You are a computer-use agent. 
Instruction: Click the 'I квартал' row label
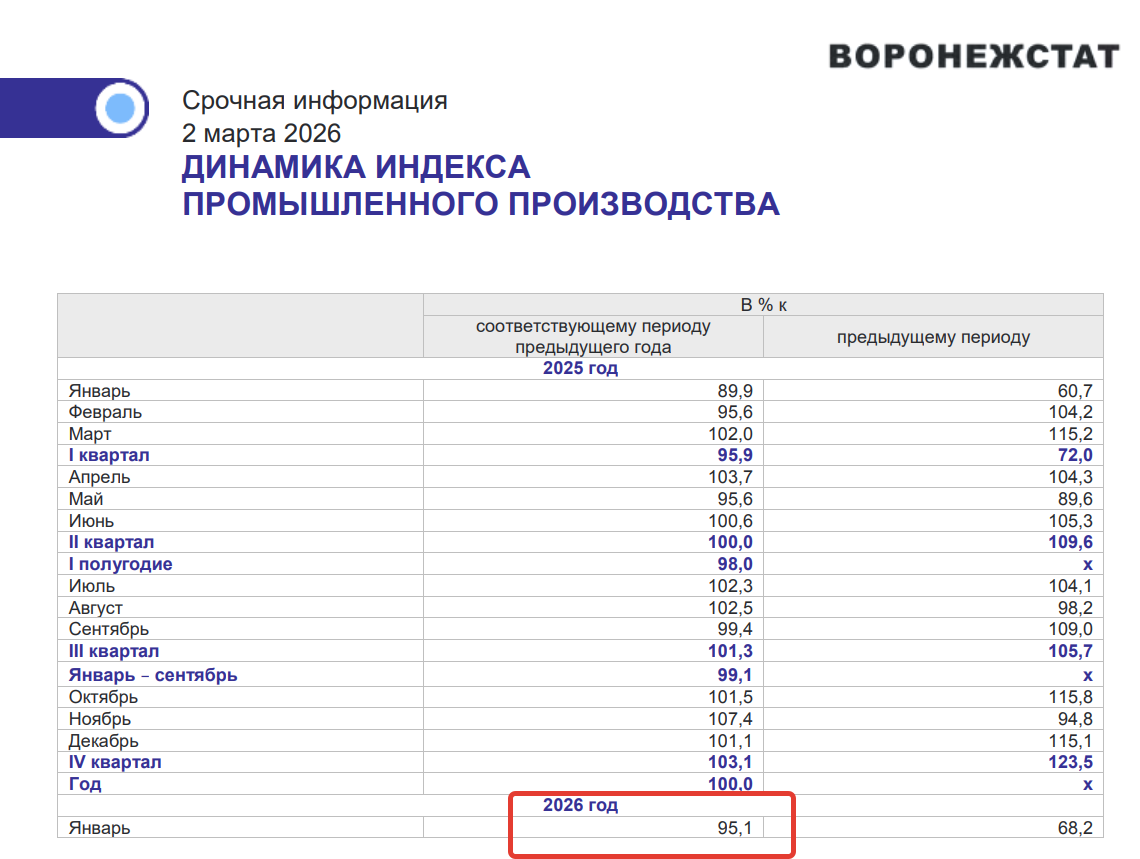[x=109, y=455]
